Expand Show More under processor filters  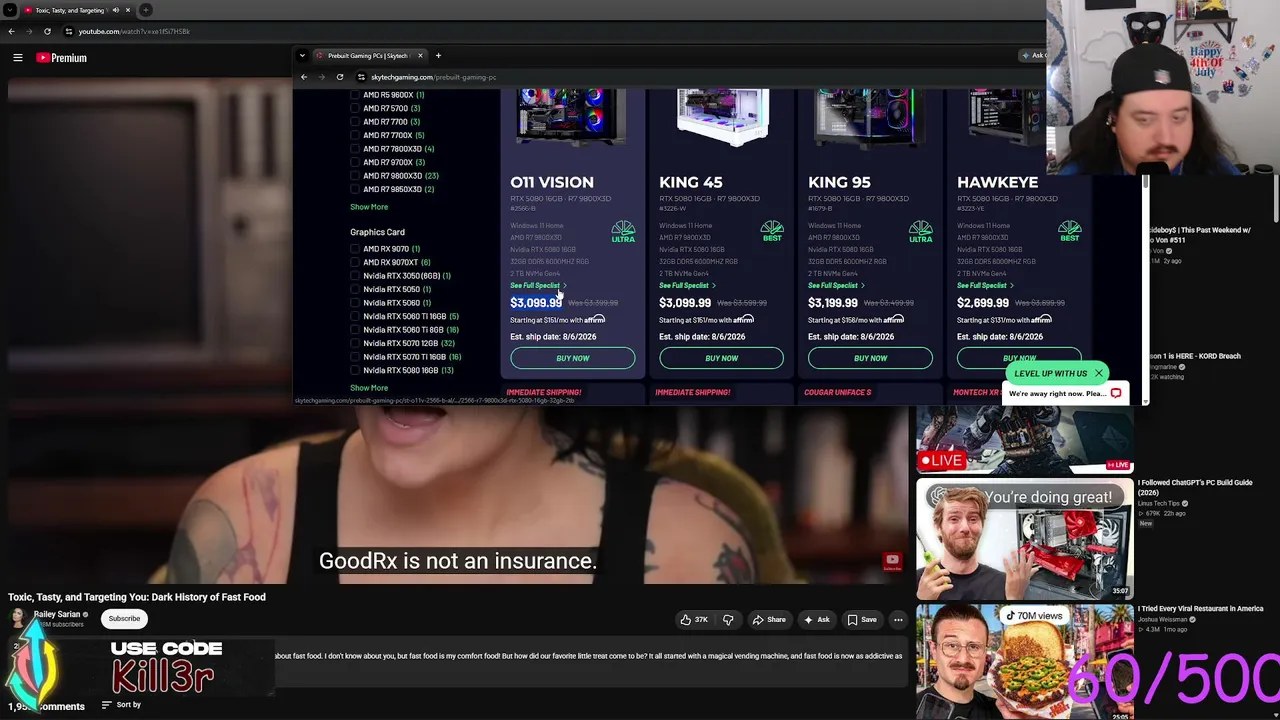[x=369, y=207]
